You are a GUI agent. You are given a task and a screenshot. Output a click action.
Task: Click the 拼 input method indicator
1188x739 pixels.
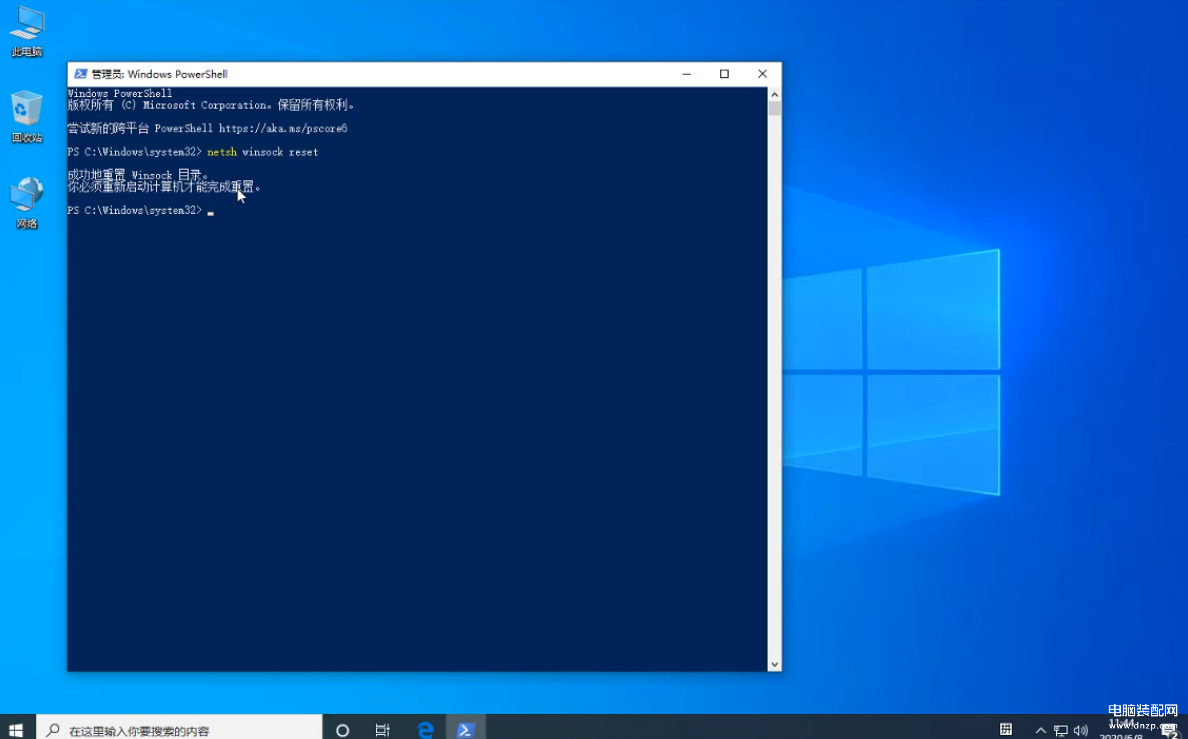[1005, 729]
